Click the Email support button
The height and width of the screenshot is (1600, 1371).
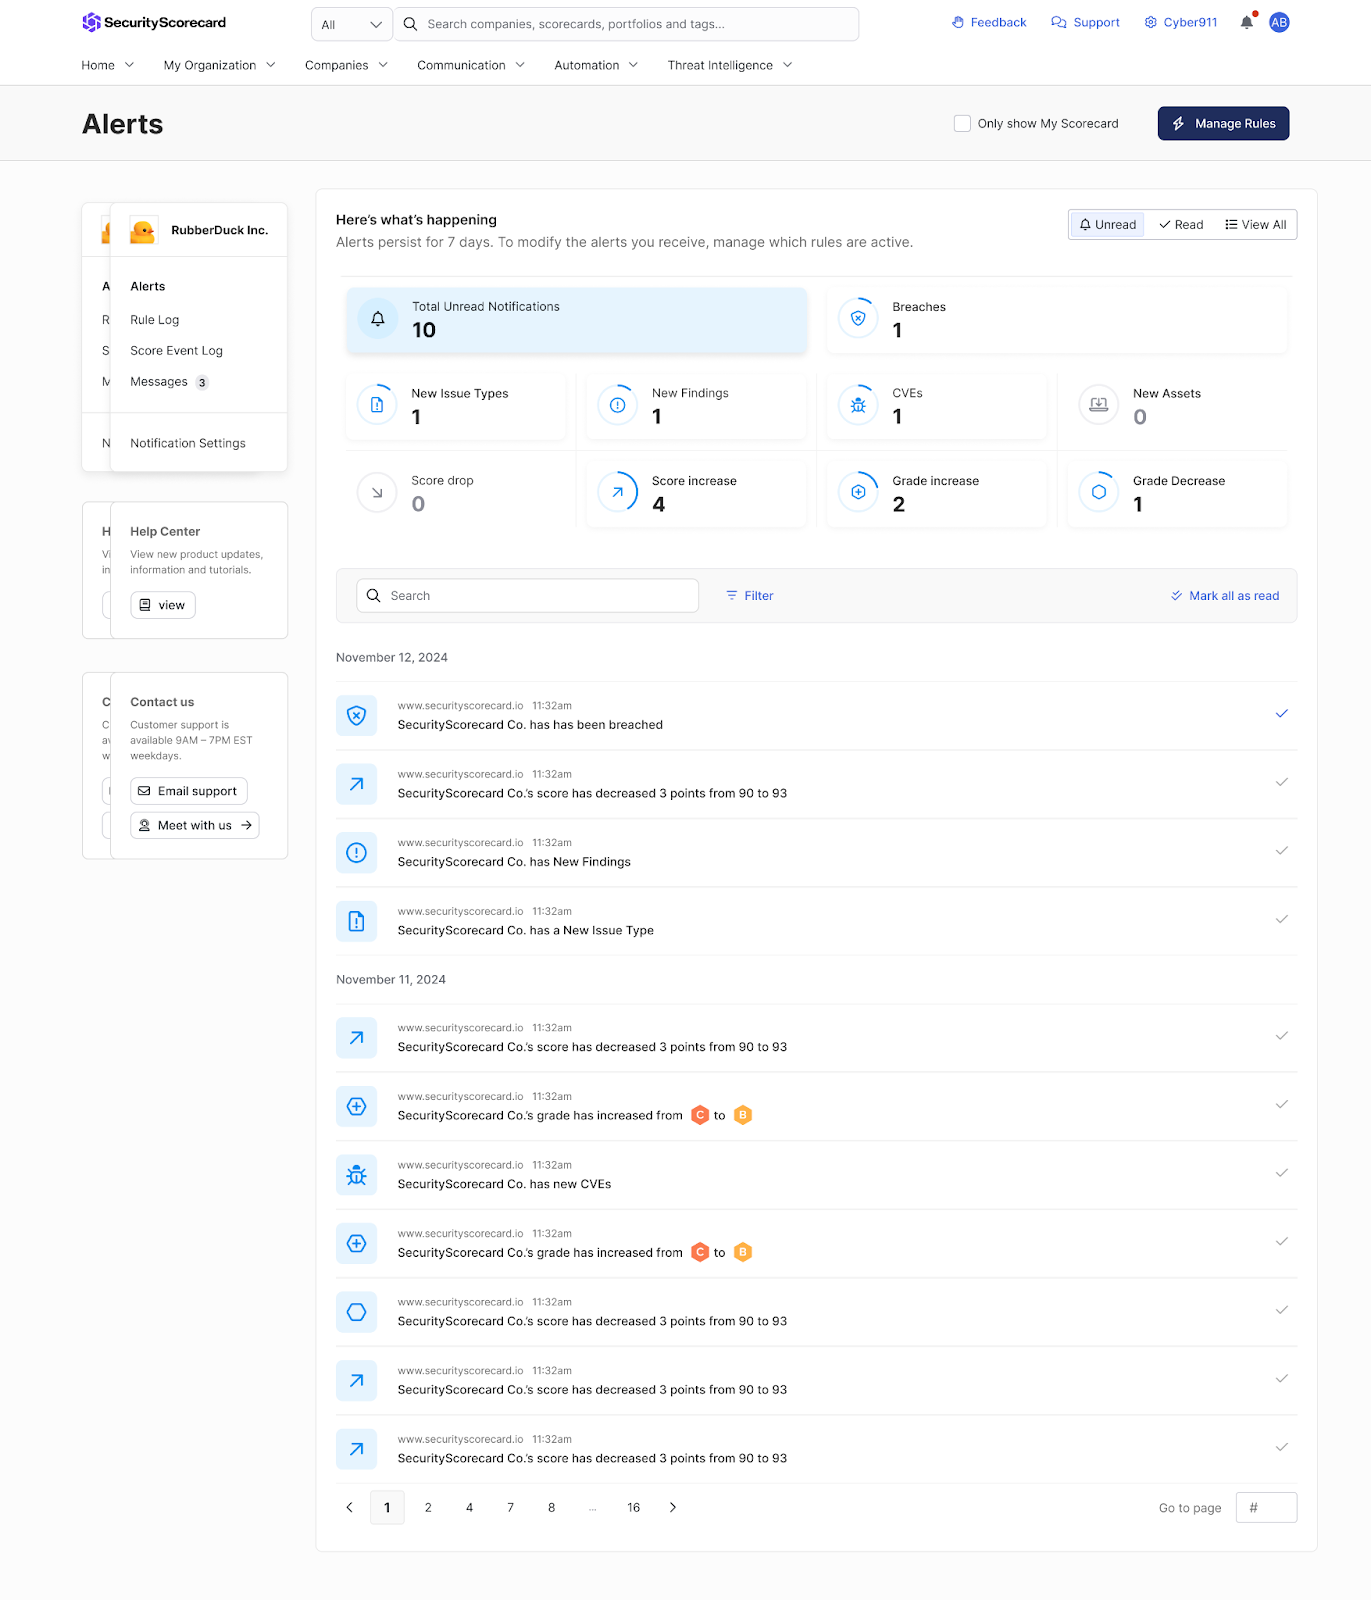pos(188,791)
